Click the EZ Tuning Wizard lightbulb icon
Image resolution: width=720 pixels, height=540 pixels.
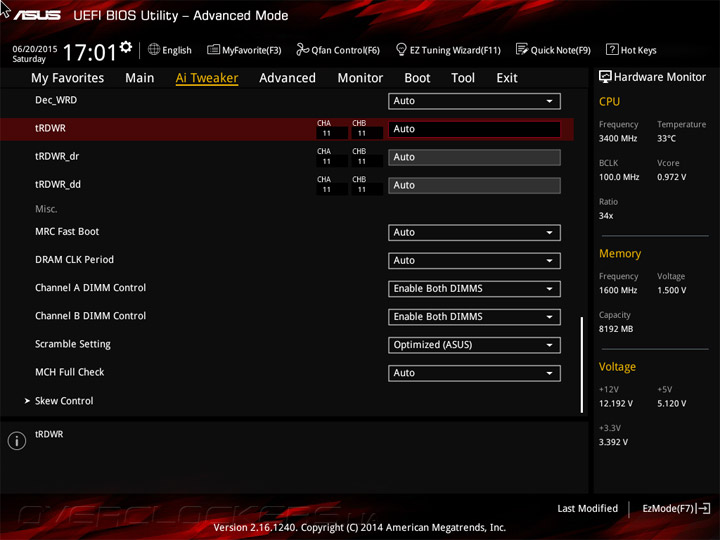[401, 49]
